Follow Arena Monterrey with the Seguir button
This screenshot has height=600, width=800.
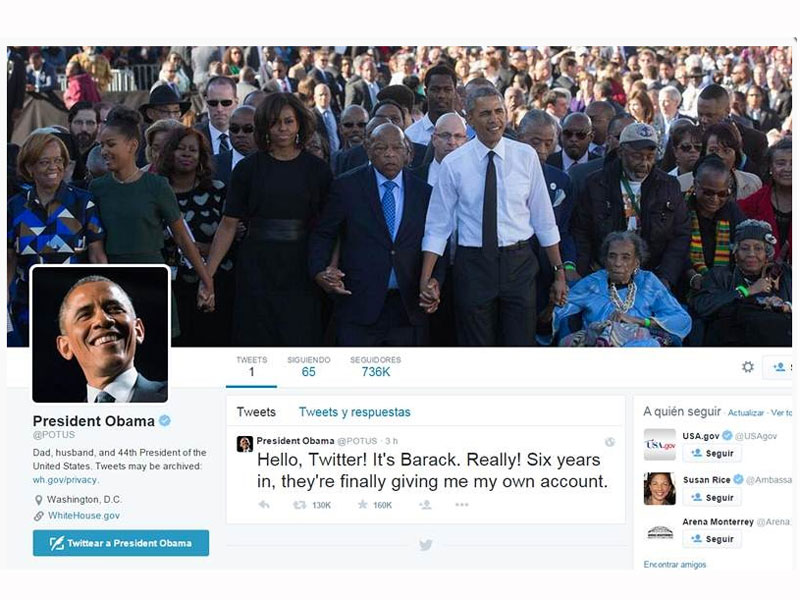[712, 539]
